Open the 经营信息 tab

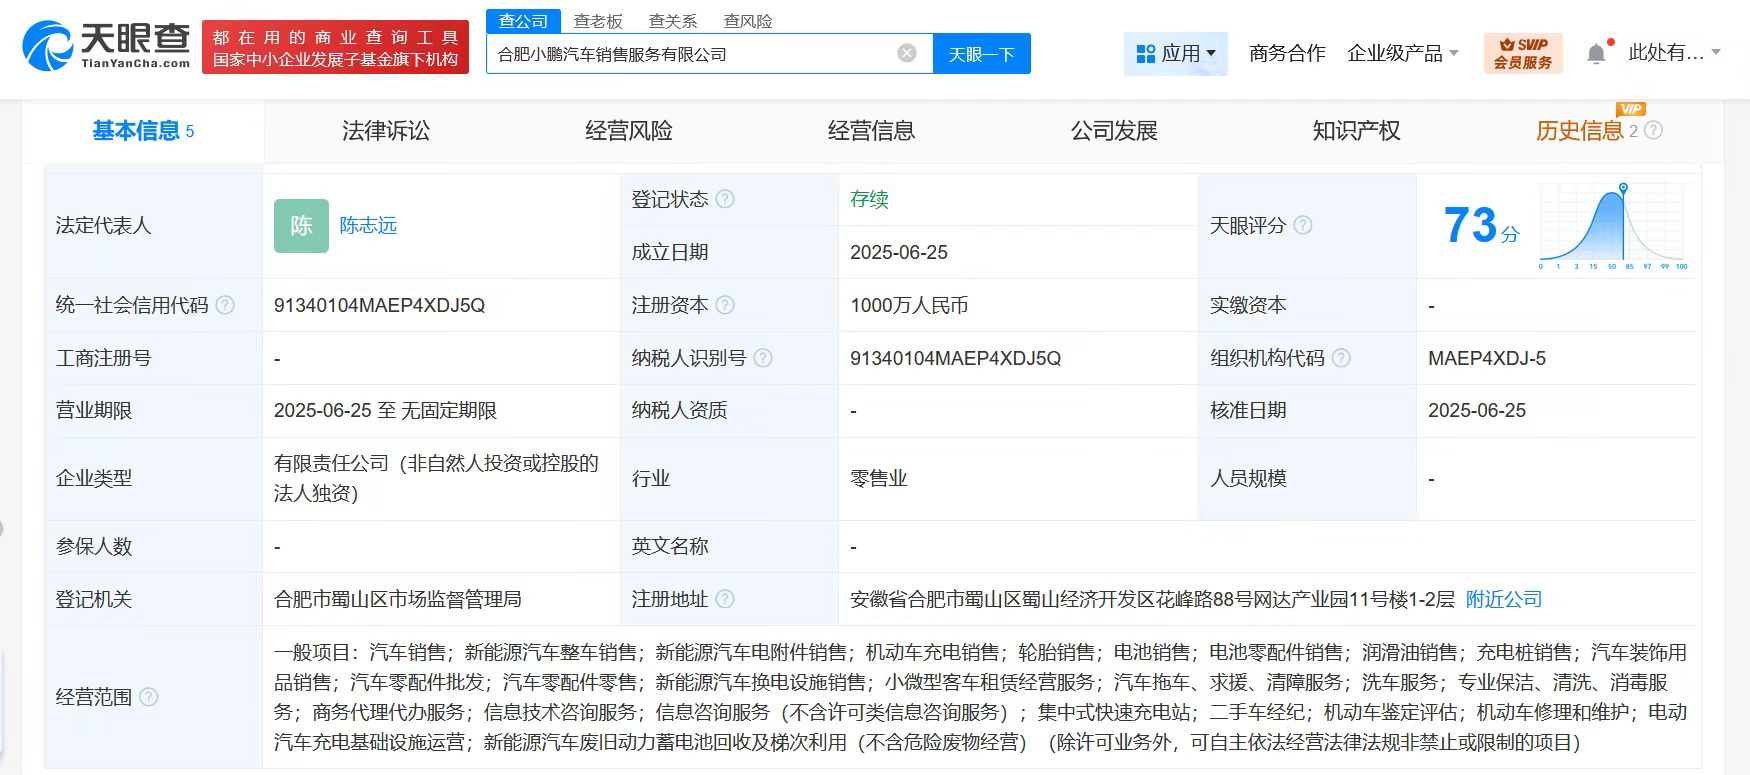(x=872, y=131)
